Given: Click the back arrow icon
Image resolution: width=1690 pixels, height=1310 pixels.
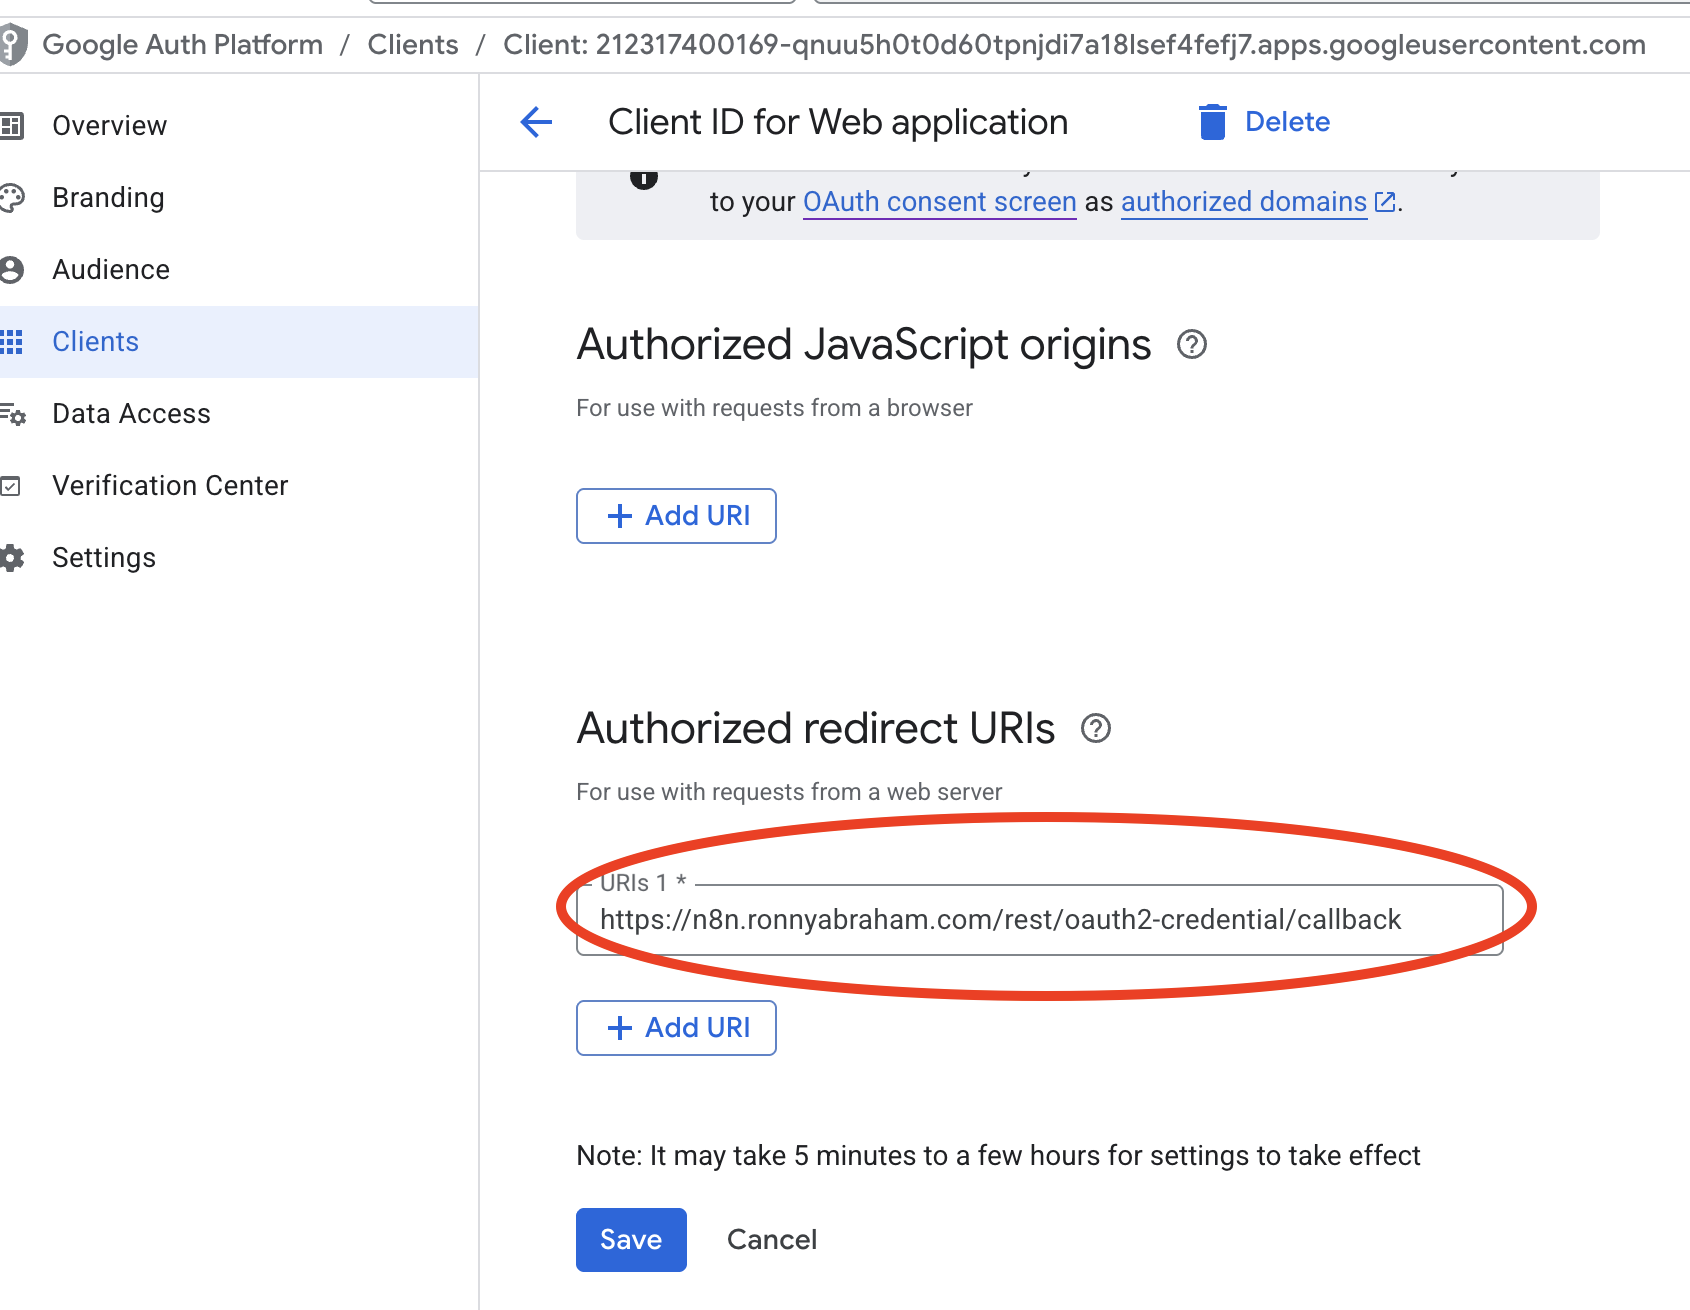Looking at the screenshot, I should click(x=536, y=122).
